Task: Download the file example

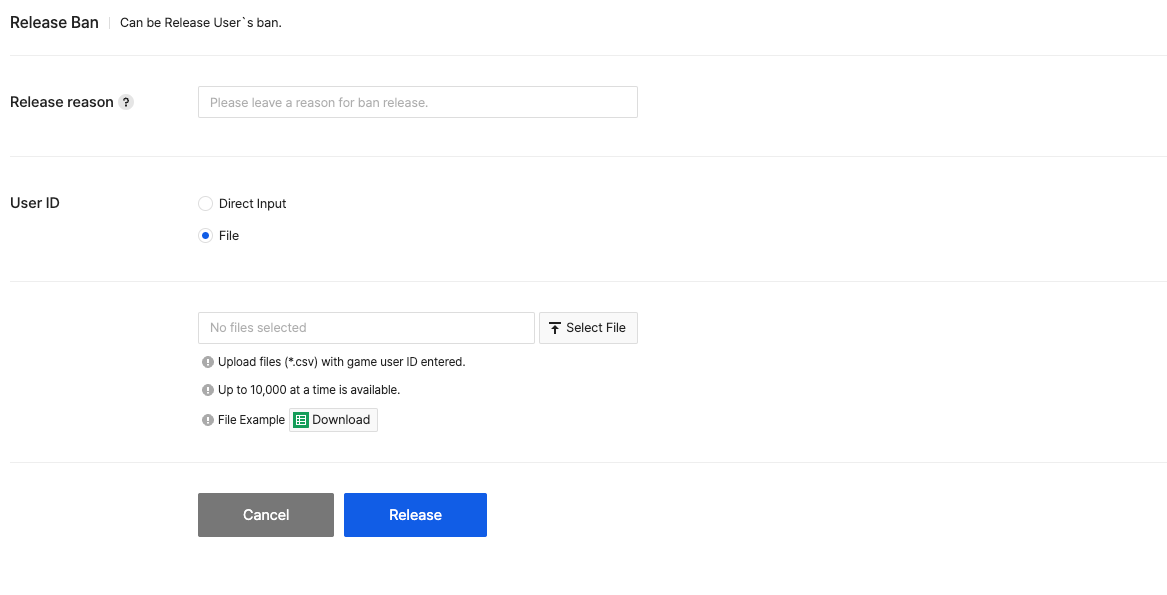Action: click(333, 420)
